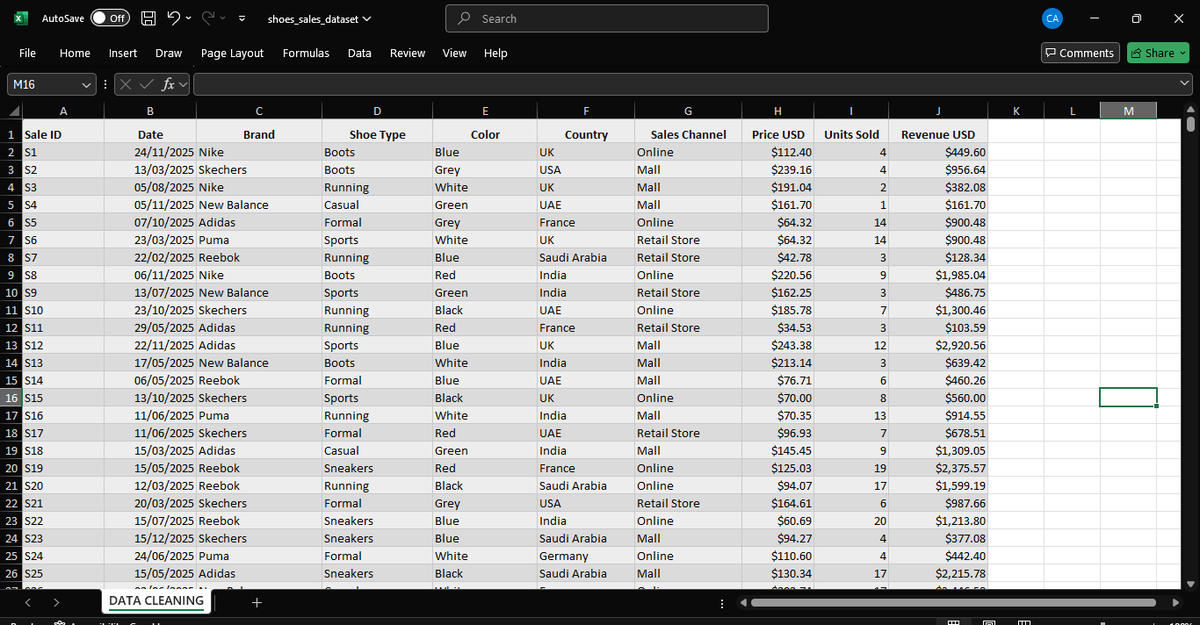Expand the formula bar chevron

(1186, 84)
